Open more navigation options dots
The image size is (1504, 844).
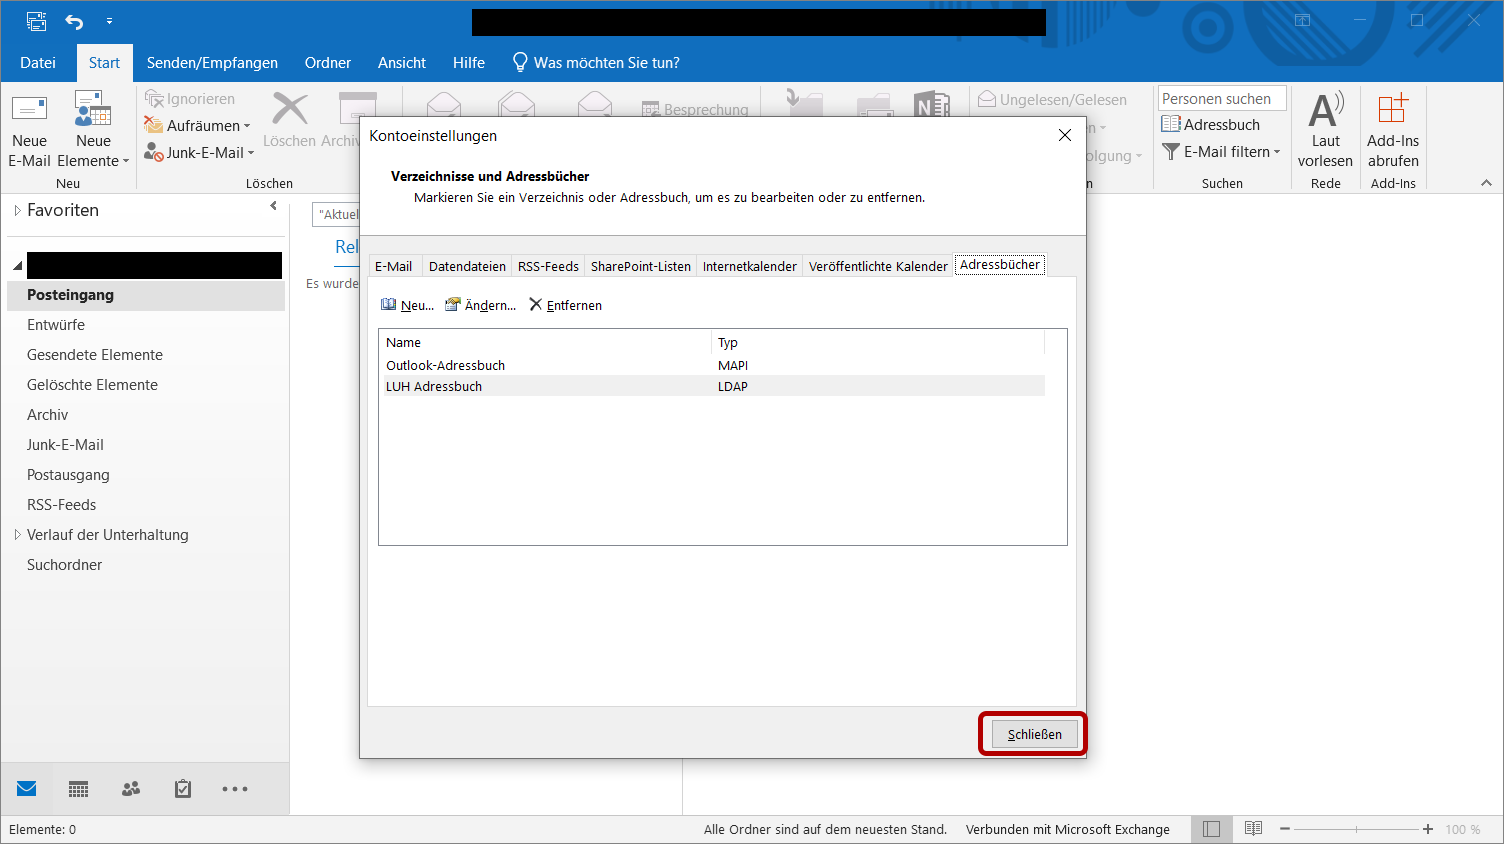[x=235, y=789]
